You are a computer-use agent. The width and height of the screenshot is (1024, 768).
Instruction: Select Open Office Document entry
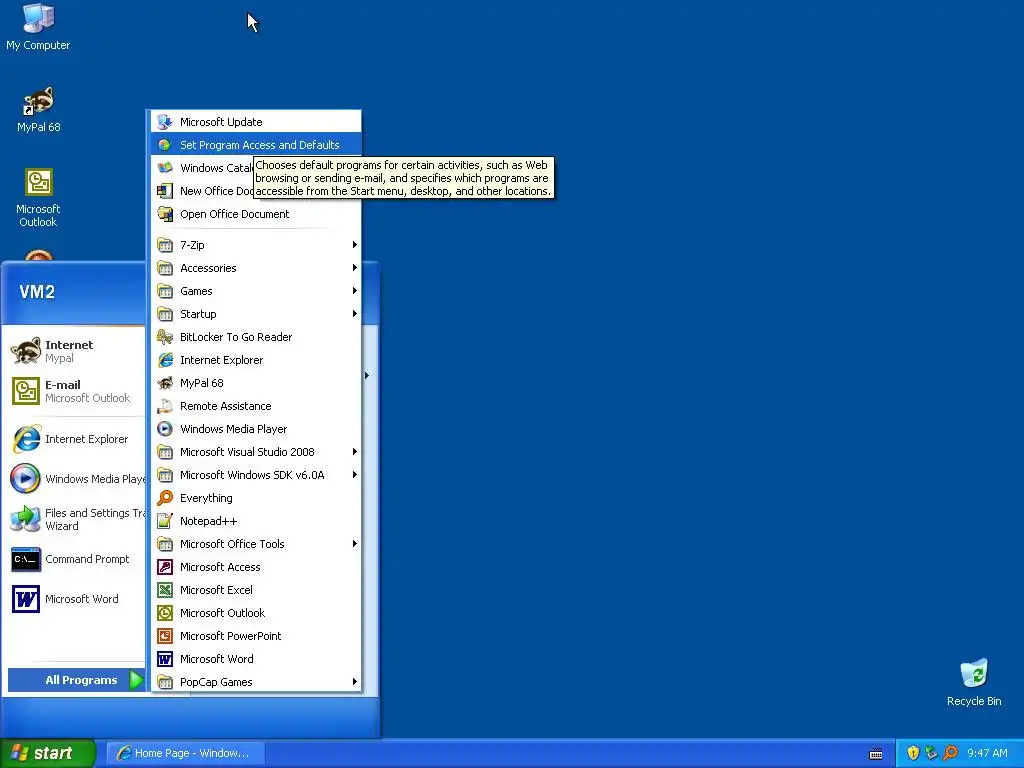255,214
